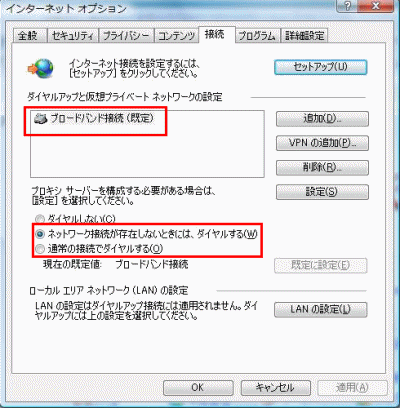Screen dimensions: 400x408
Task: Click the 追加(D) button
Action: point(322,119)
